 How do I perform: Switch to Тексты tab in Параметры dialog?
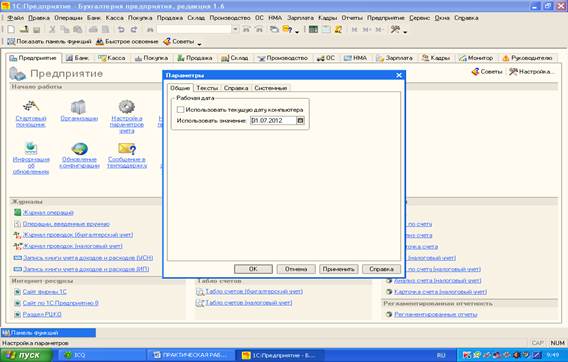[207, 88]
